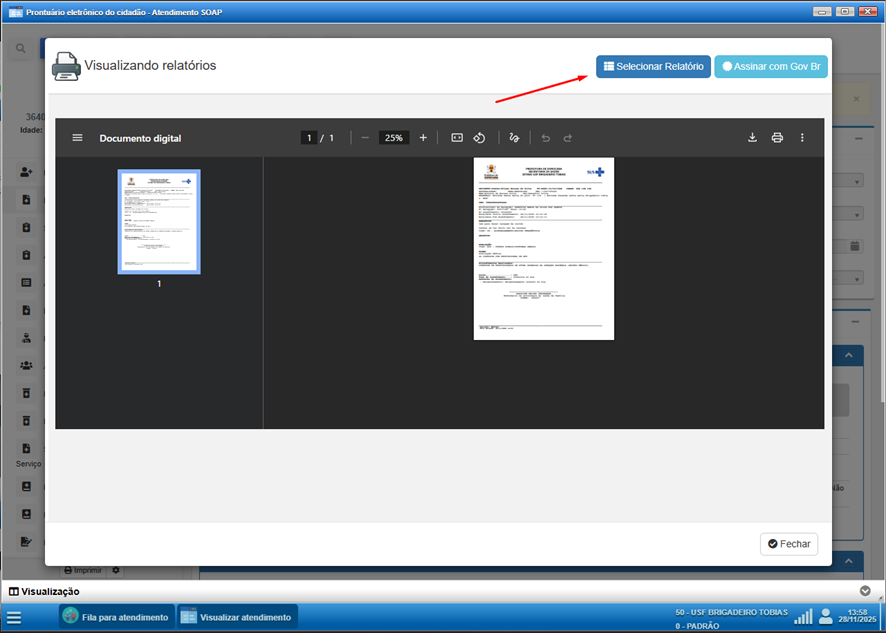Click the user profile icon in status bar
886x633 pixels.
(826, 616)
